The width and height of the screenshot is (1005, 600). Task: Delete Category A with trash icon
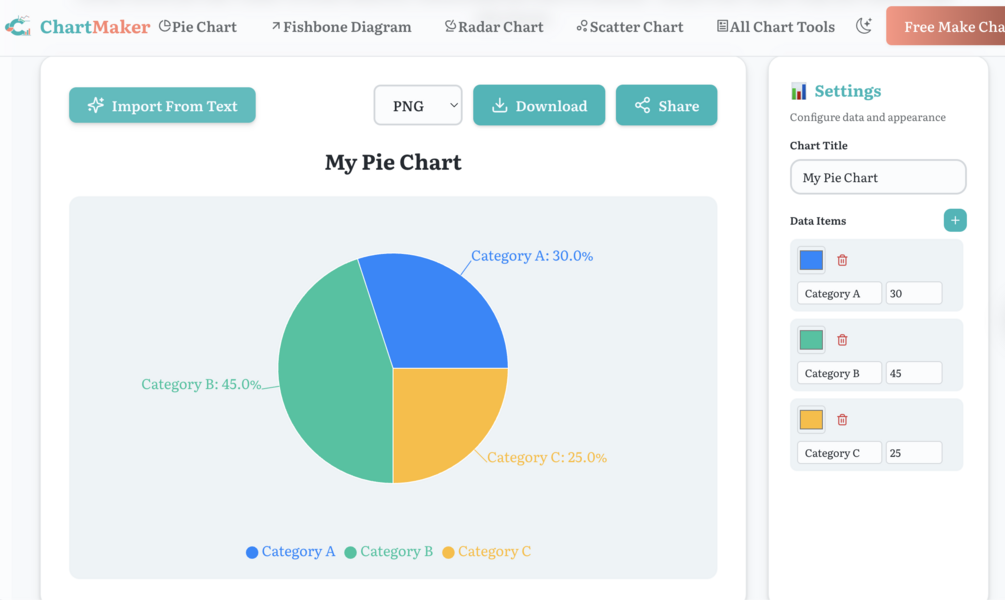(x=842, y=260)
